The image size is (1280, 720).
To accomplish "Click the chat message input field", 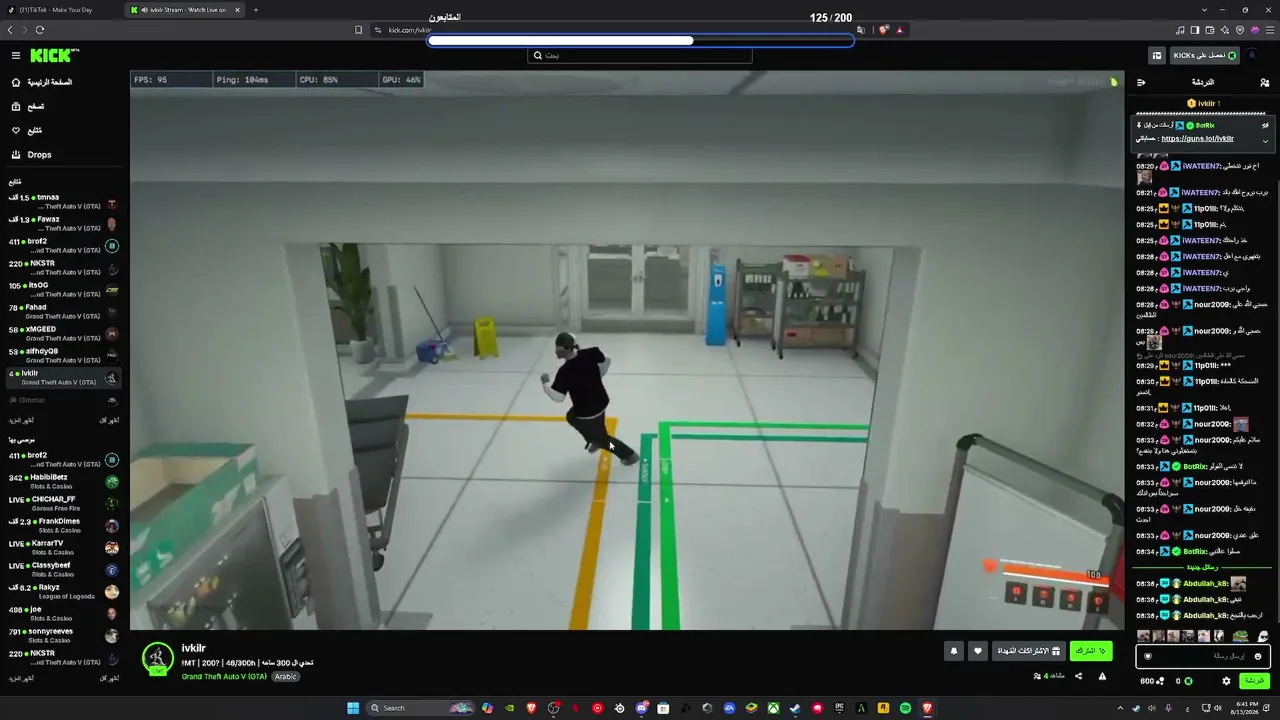I will (x=1204, y=656).
